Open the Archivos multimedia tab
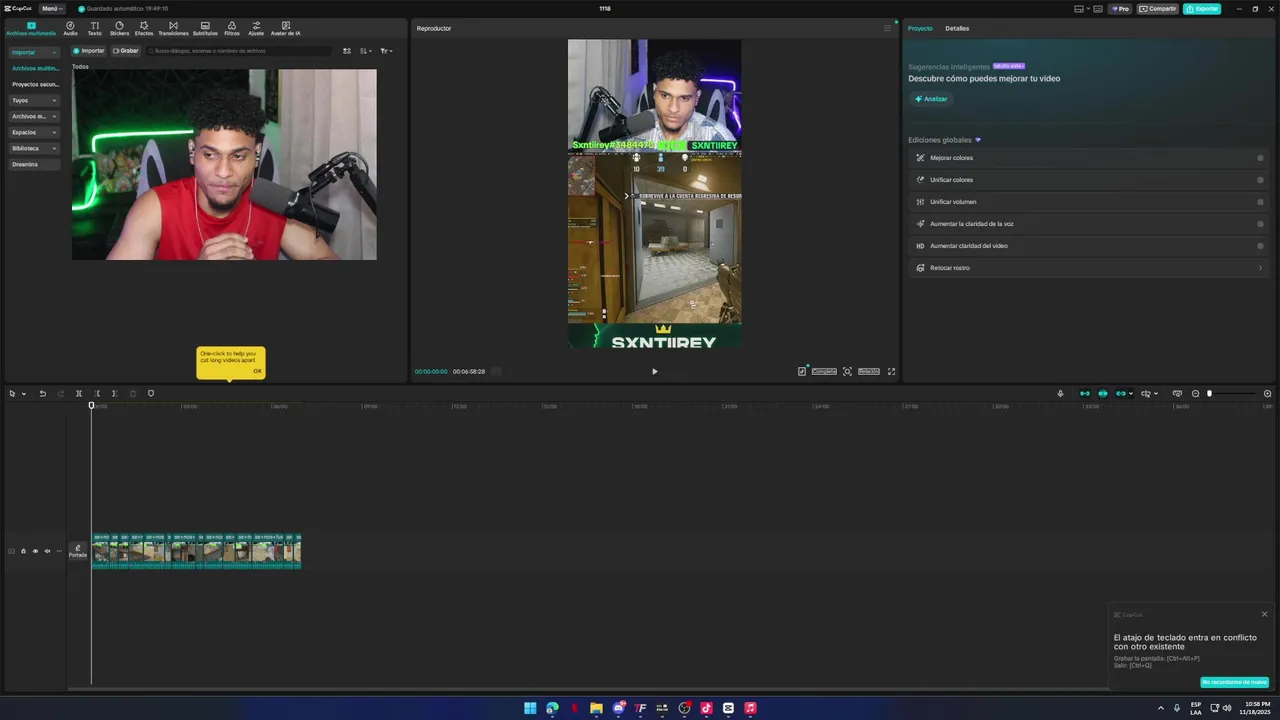 pos(31,28)
